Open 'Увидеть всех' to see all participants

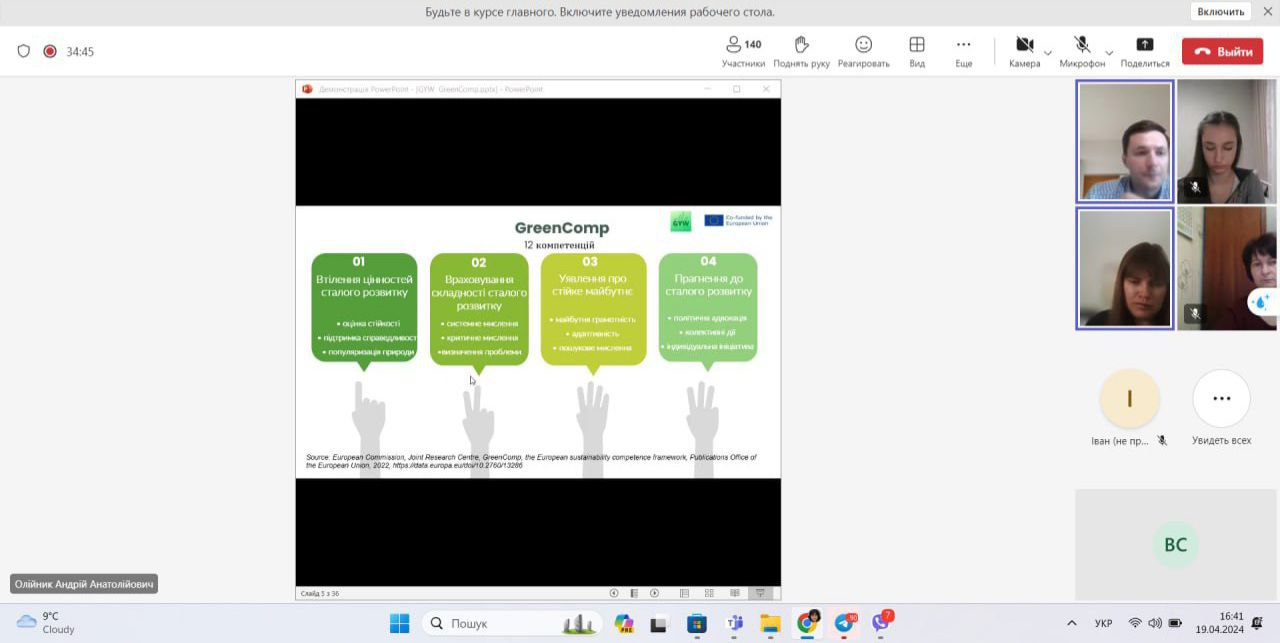pyautogui.click(x=1221, y=399)
